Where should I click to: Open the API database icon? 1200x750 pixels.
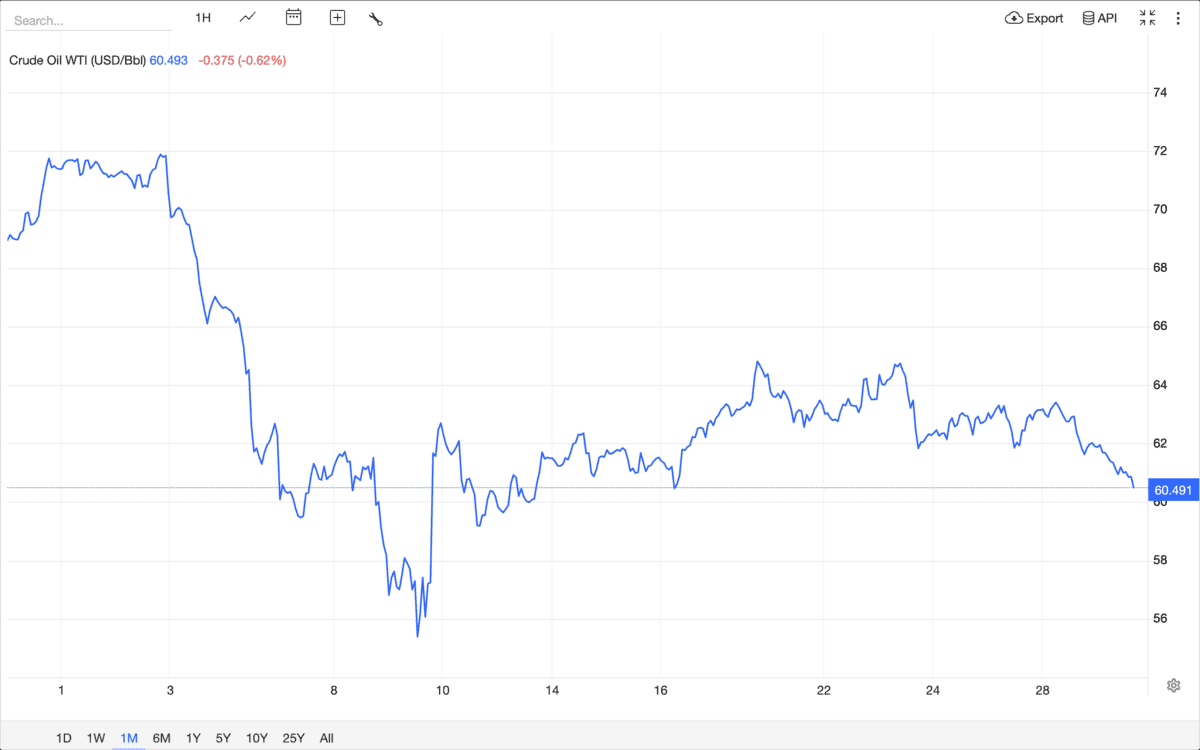(x=1088, y=18)
